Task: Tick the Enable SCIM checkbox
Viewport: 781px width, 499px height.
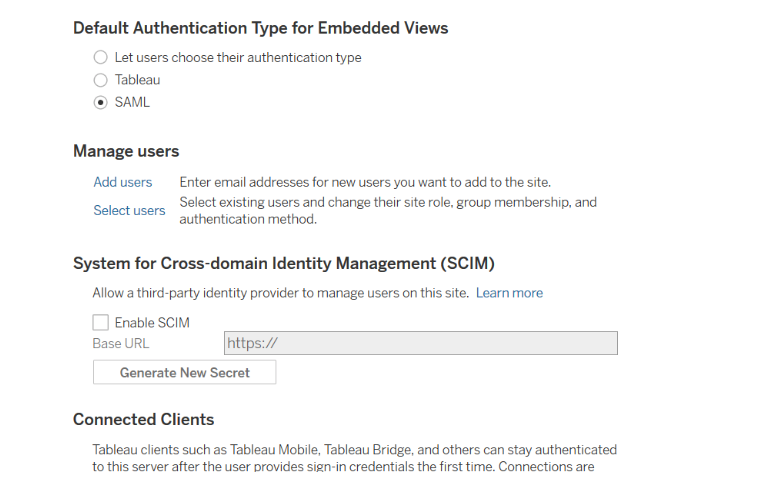Action: tap(100, 323)
